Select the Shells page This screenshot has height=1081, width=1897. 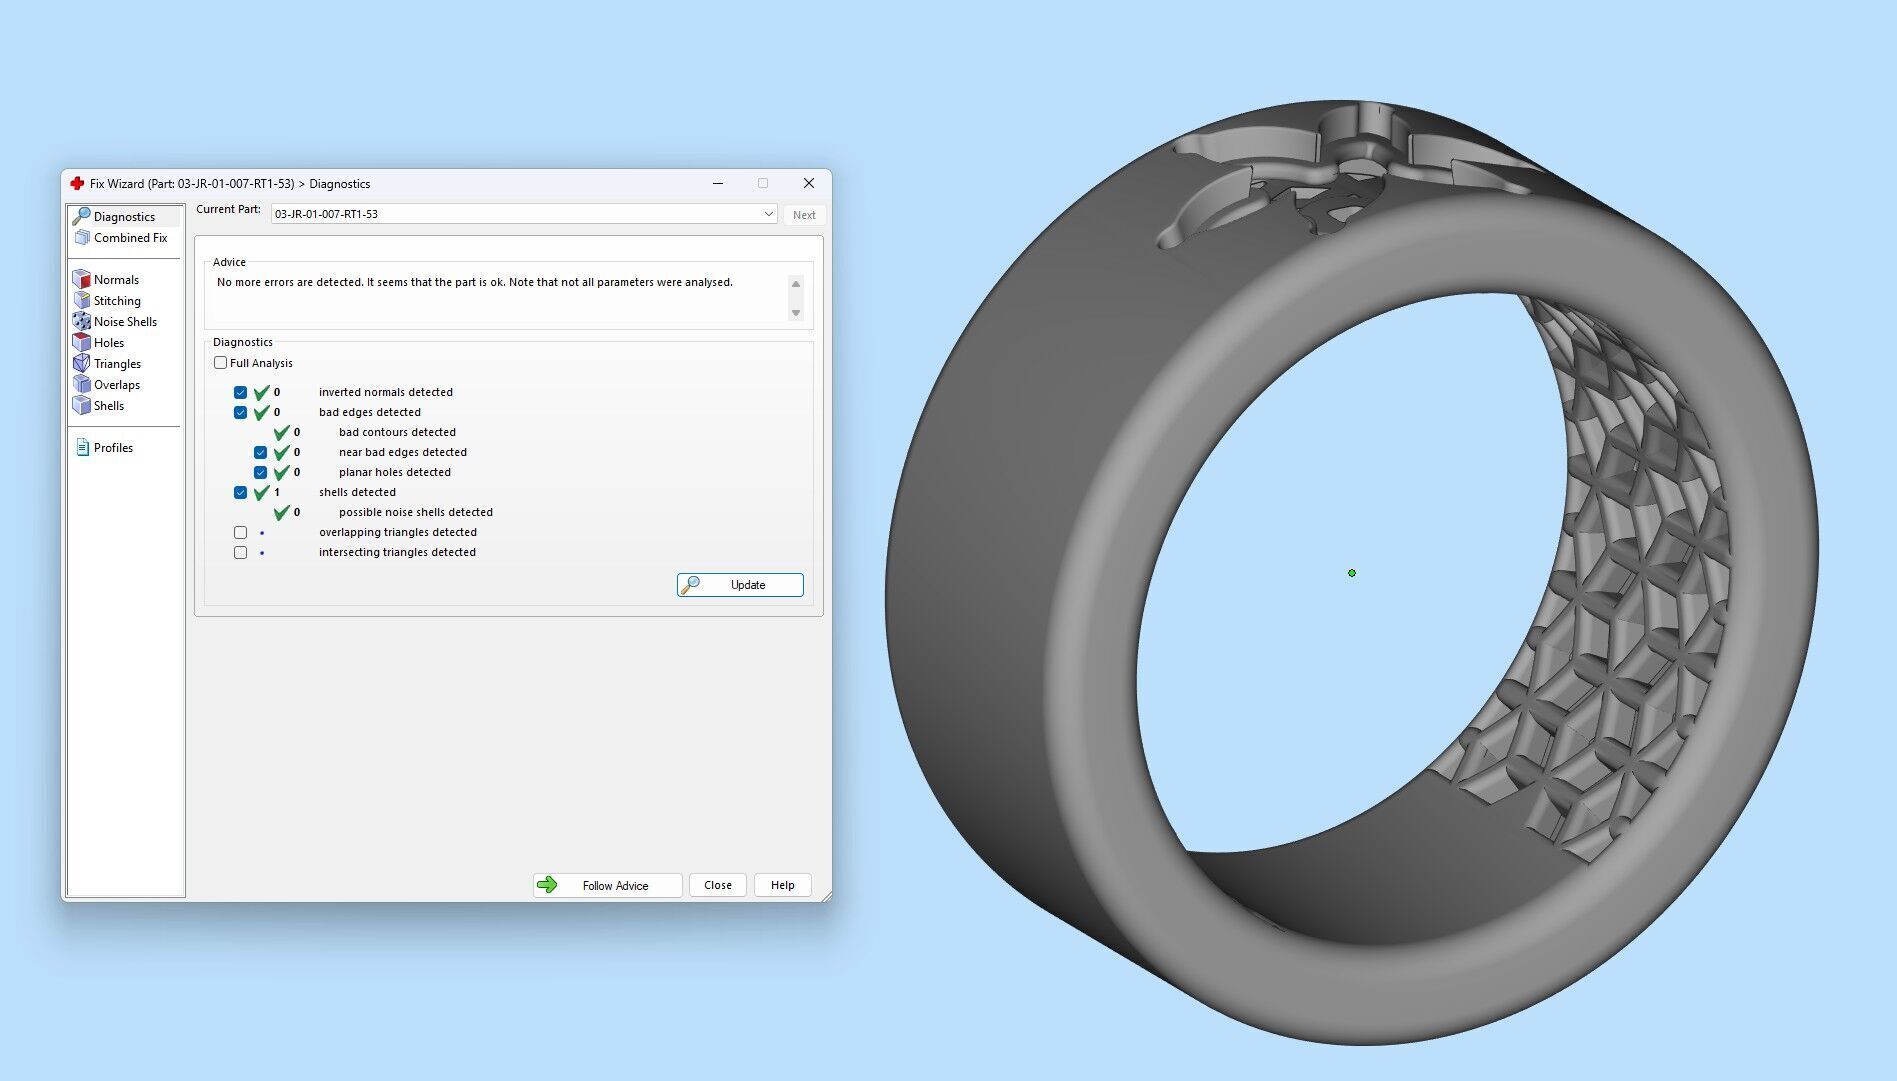pyautogui.click(x=109, y=406)
